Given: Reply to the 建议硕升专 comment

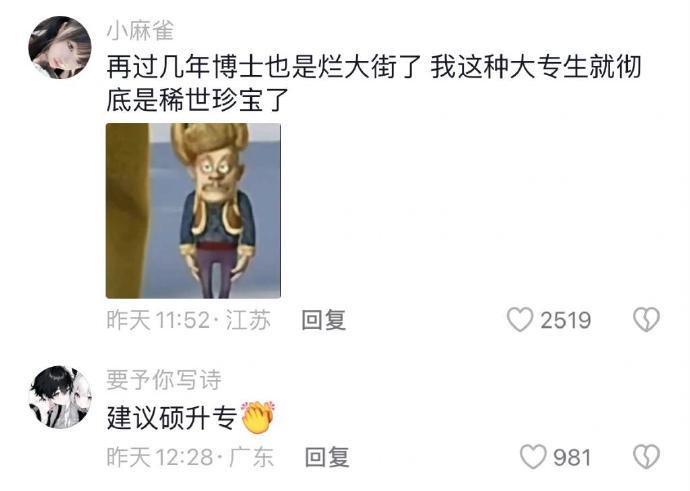Looking at the screenshot, I should coord(327,457).
